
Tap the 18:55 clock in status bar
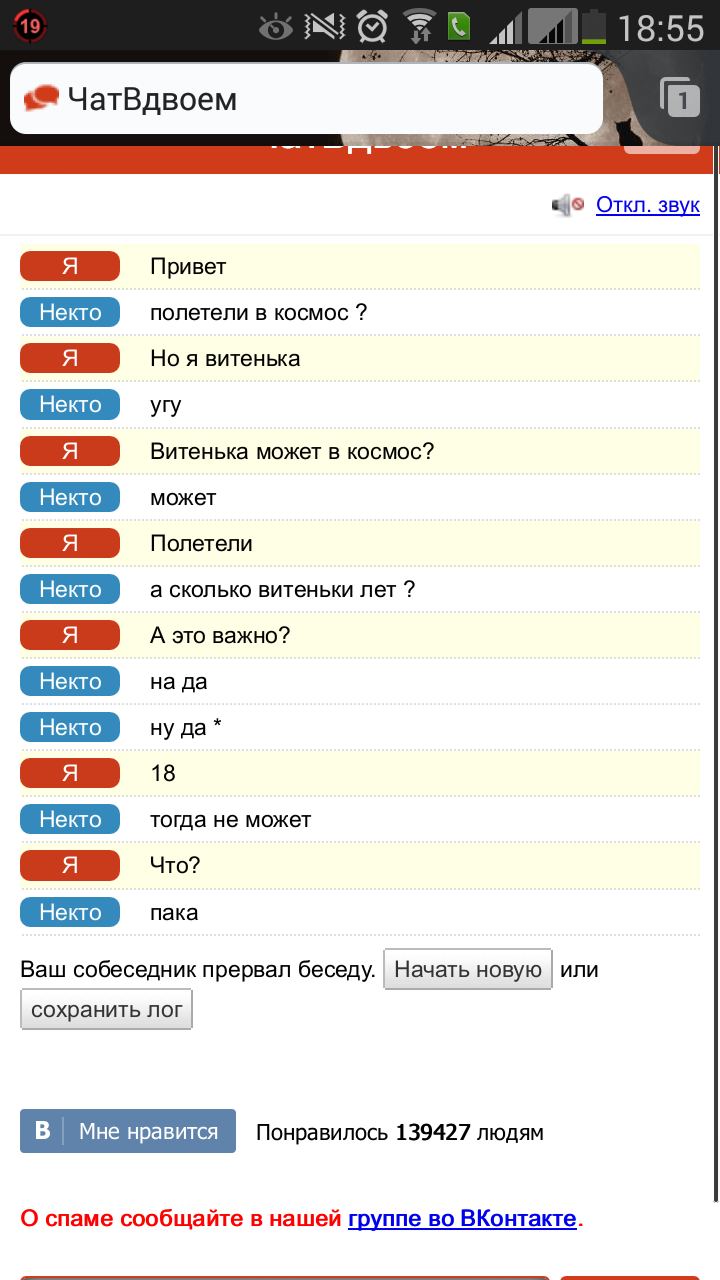[x=661, y=27]
